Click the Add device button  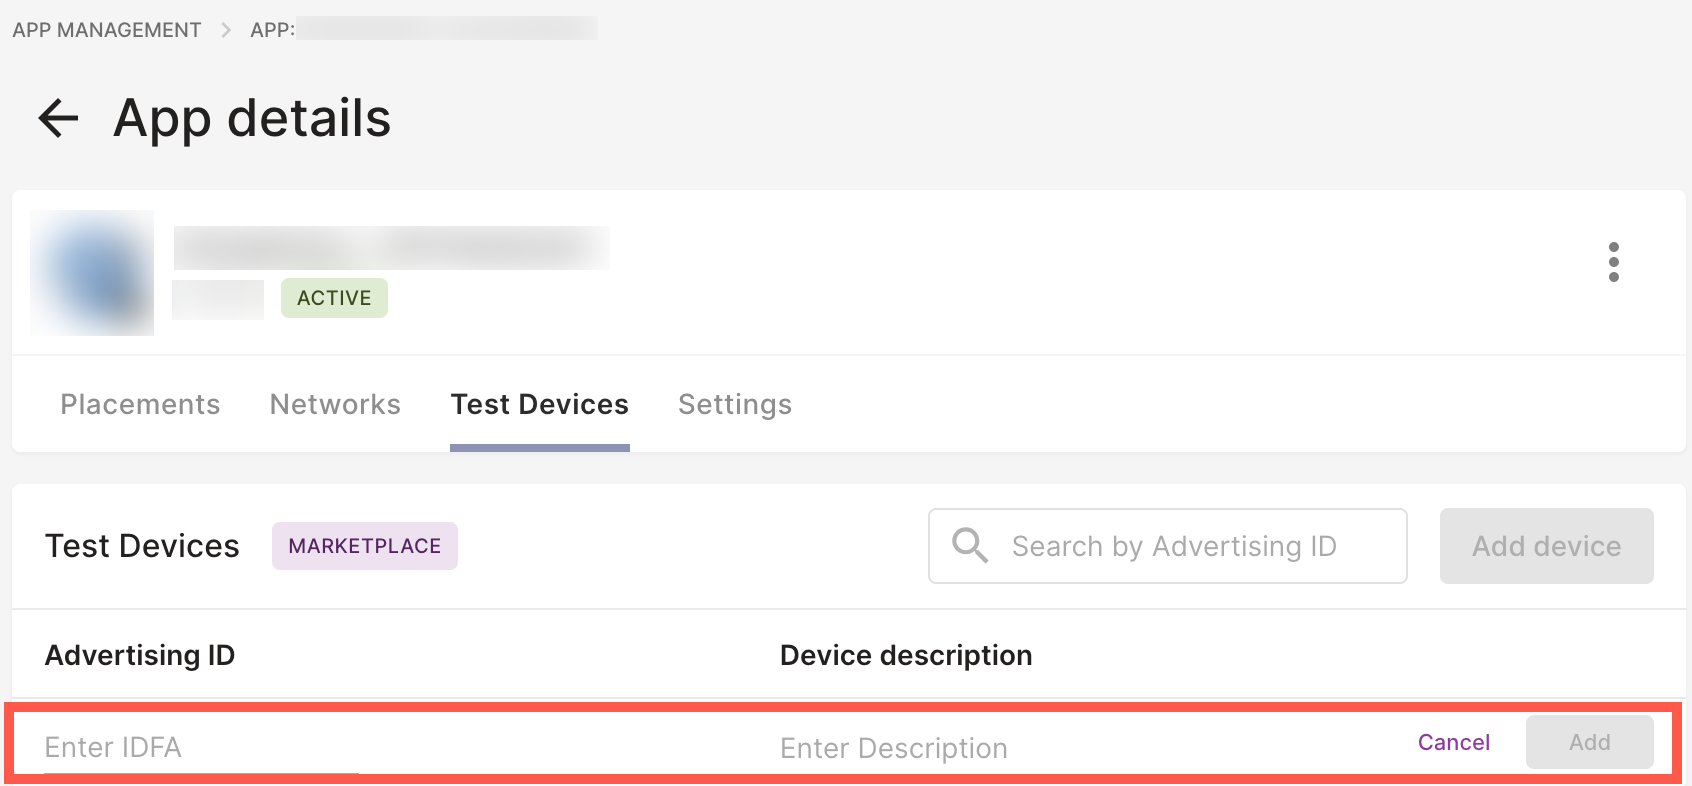(x=1546, y=546)
